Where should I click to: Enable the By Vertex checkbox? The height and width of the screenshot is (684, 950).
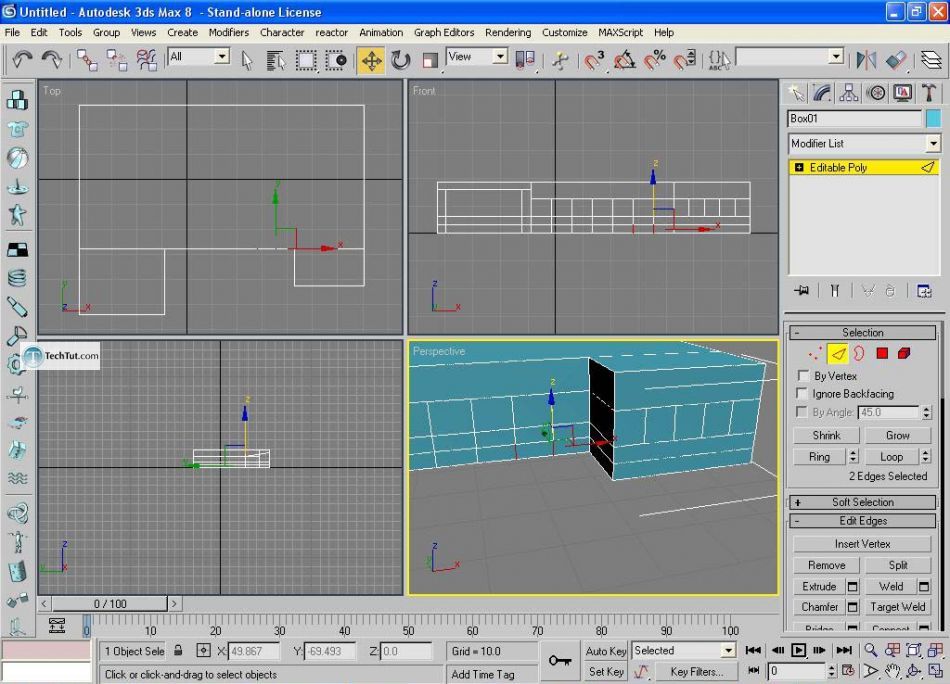[x=803, y=376]
